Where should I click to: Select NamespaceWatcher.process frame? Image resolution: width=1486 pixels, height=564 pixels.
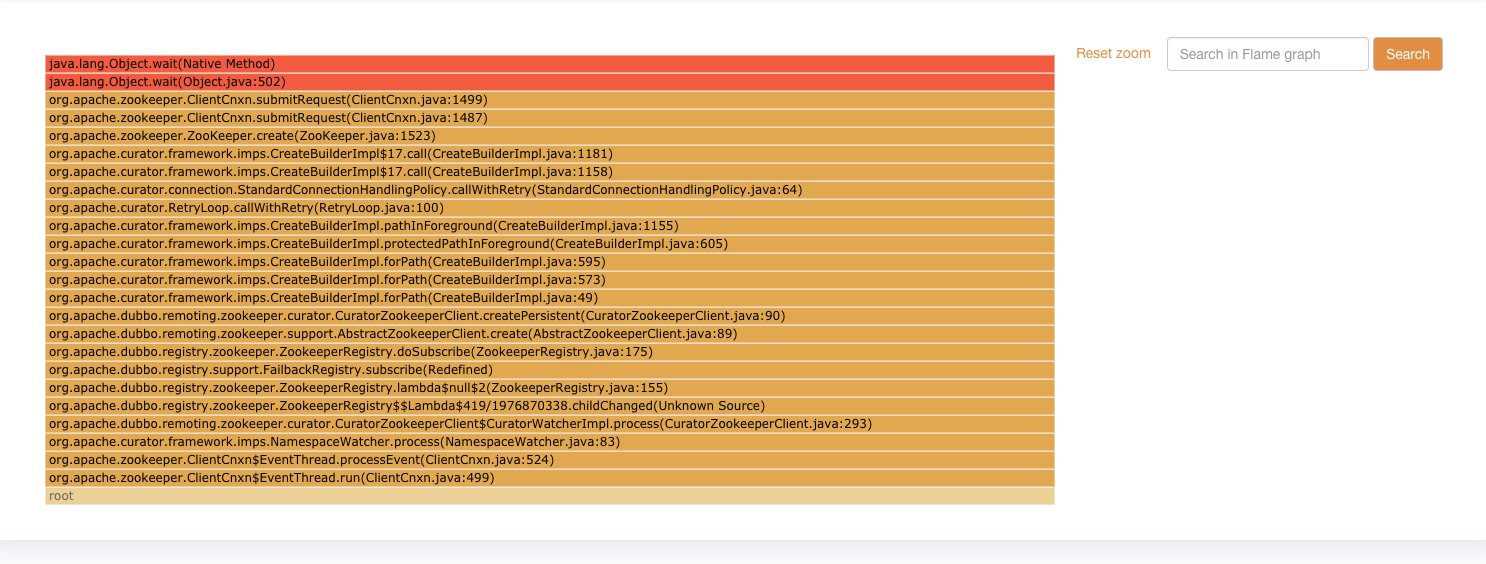click(550, 442)
